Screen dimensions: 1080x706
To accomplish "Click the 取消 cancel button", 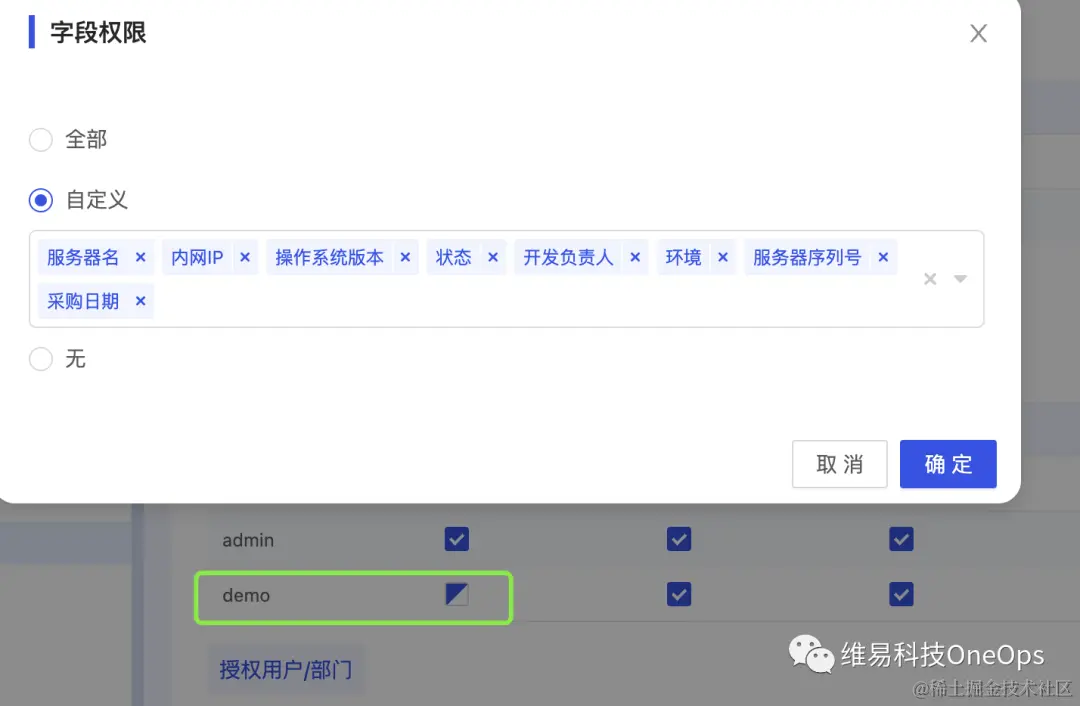I will (839, 464).
